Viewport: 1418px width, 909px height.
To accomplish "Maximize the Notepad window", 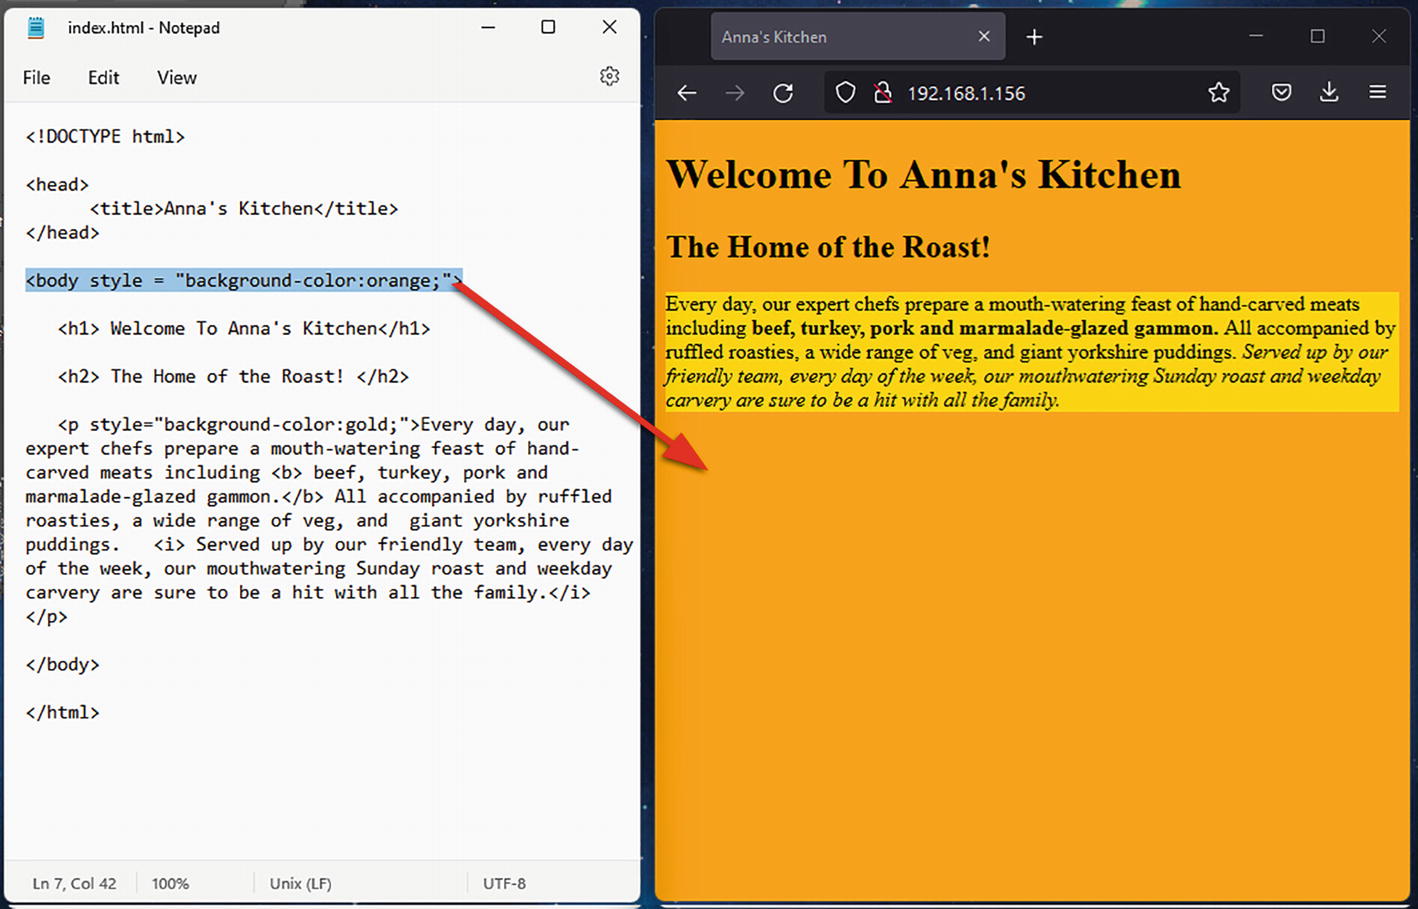I will 548,27.
